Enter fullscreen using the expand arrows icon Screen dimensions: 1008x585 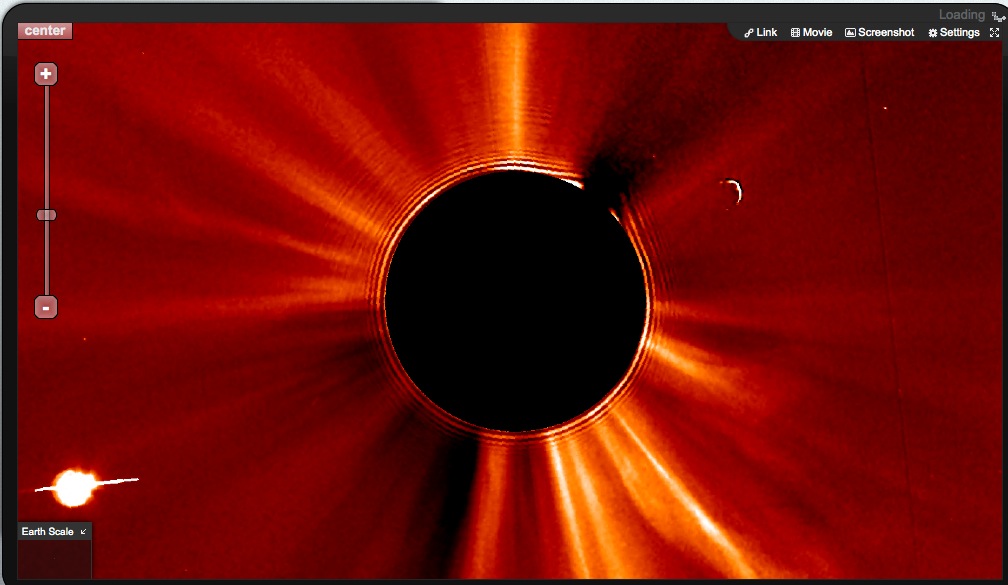point(994,33)
